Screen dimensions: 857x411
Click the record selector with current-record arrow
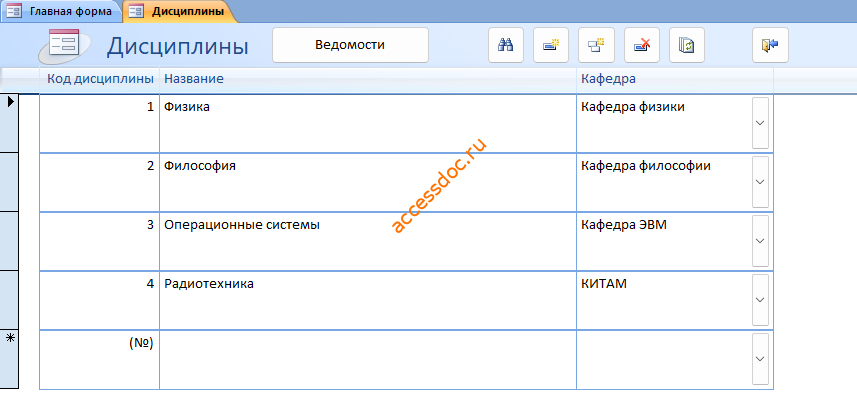[x=9, y=124]
